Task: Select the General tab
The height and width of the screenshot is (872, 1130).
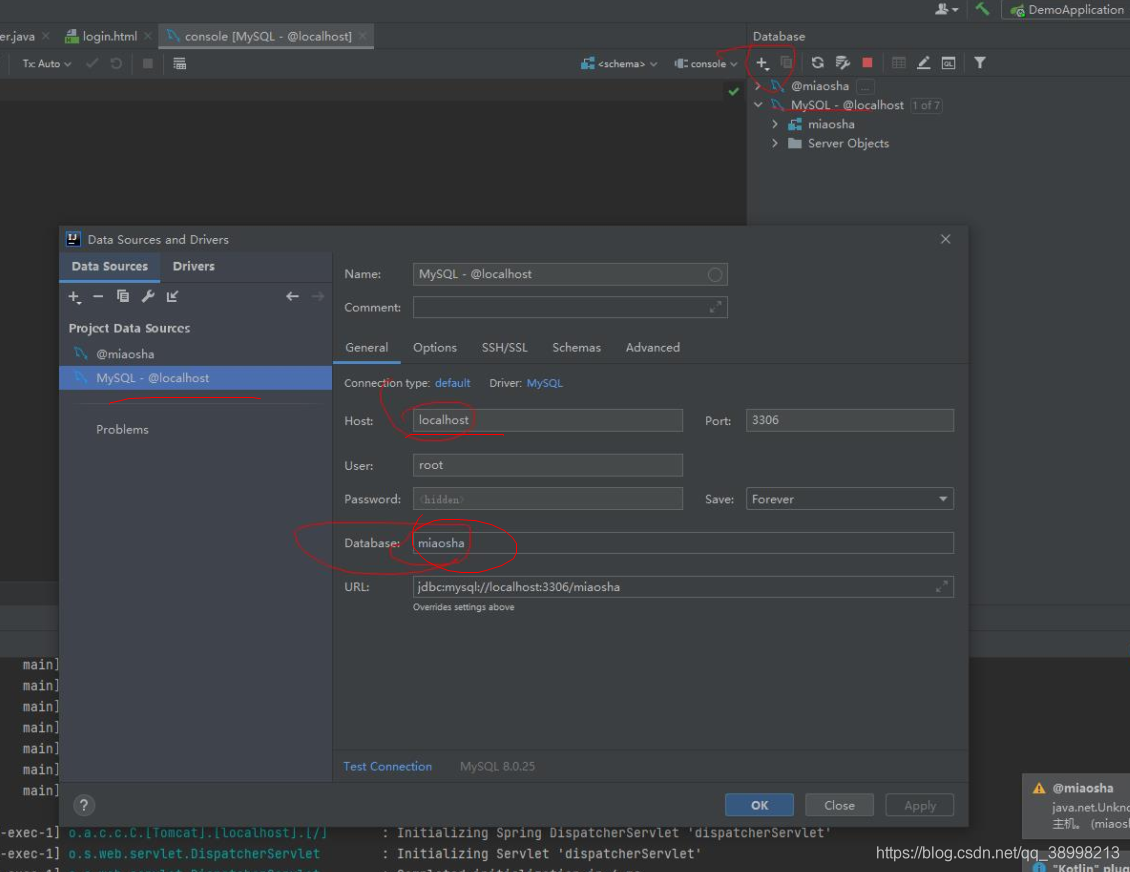Action: [367, 347]
